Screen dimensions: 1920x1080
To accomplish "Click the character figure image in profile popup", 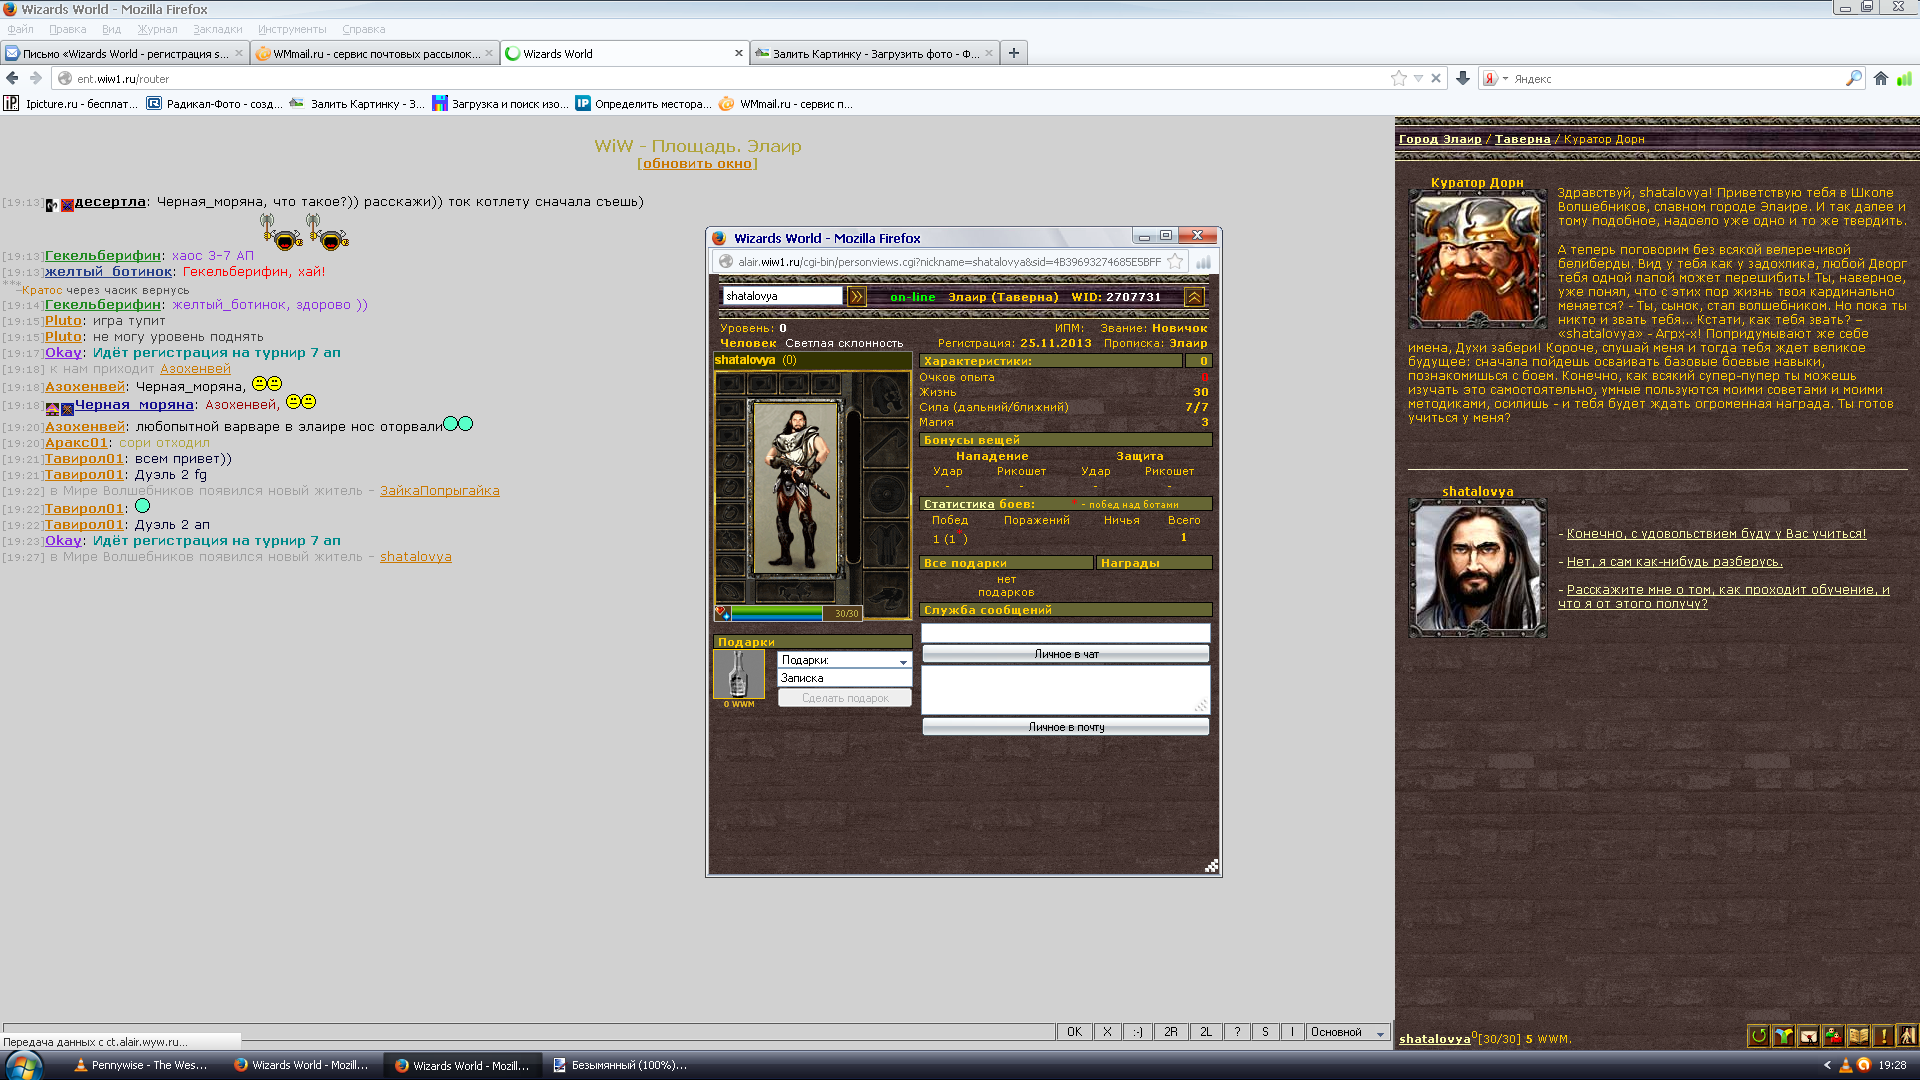I will tap(796, 487).
